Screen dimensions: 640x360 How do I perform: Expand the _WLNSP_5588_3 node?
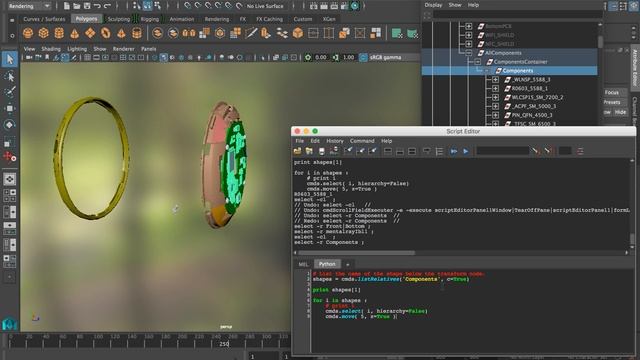tap(495, 80)
